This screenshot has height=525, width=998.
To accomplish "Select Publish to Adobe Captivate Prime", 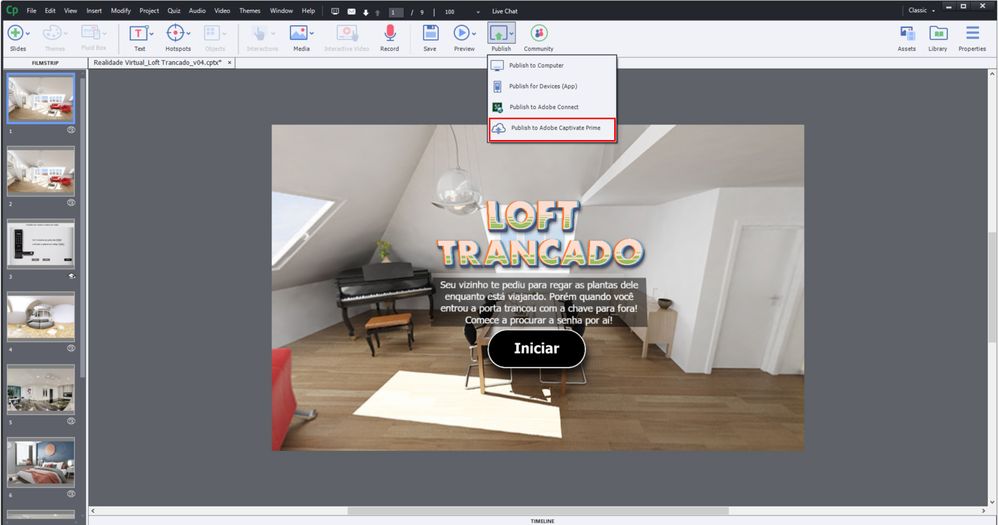I will (x=552, y=129).
